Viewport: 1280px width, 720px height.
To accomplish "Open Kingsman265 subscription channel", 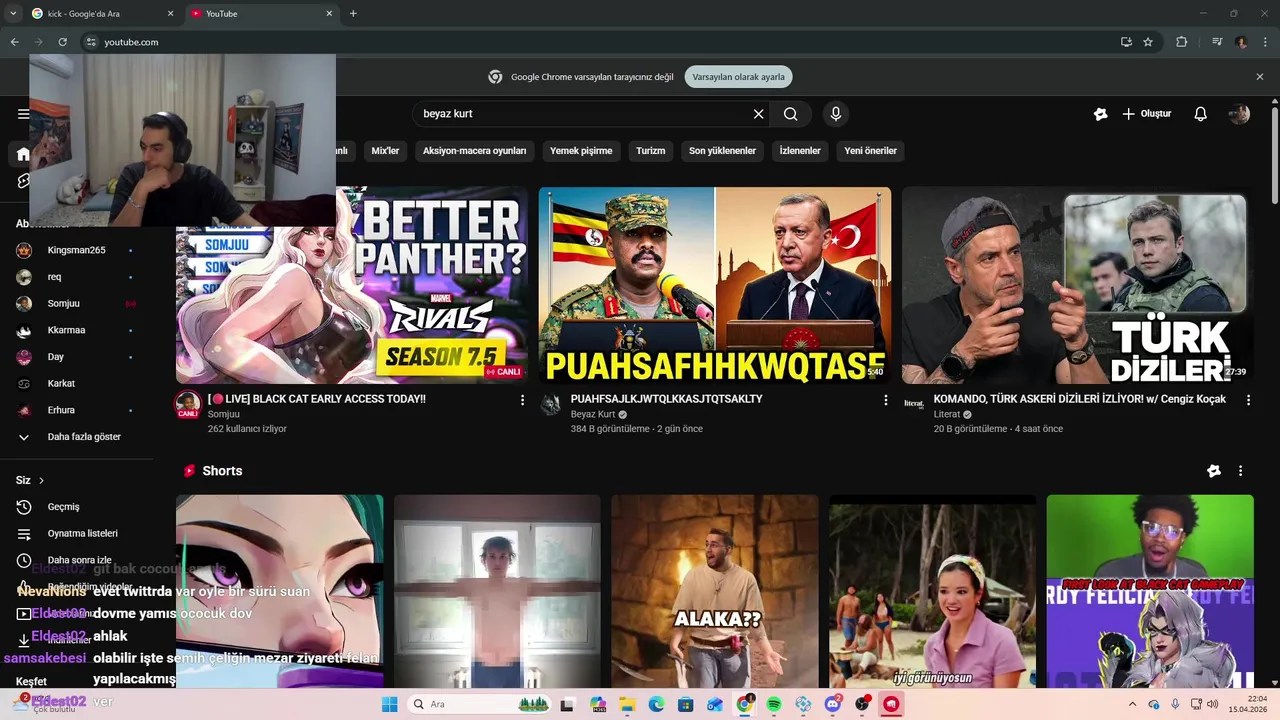I will pos(76,250).
